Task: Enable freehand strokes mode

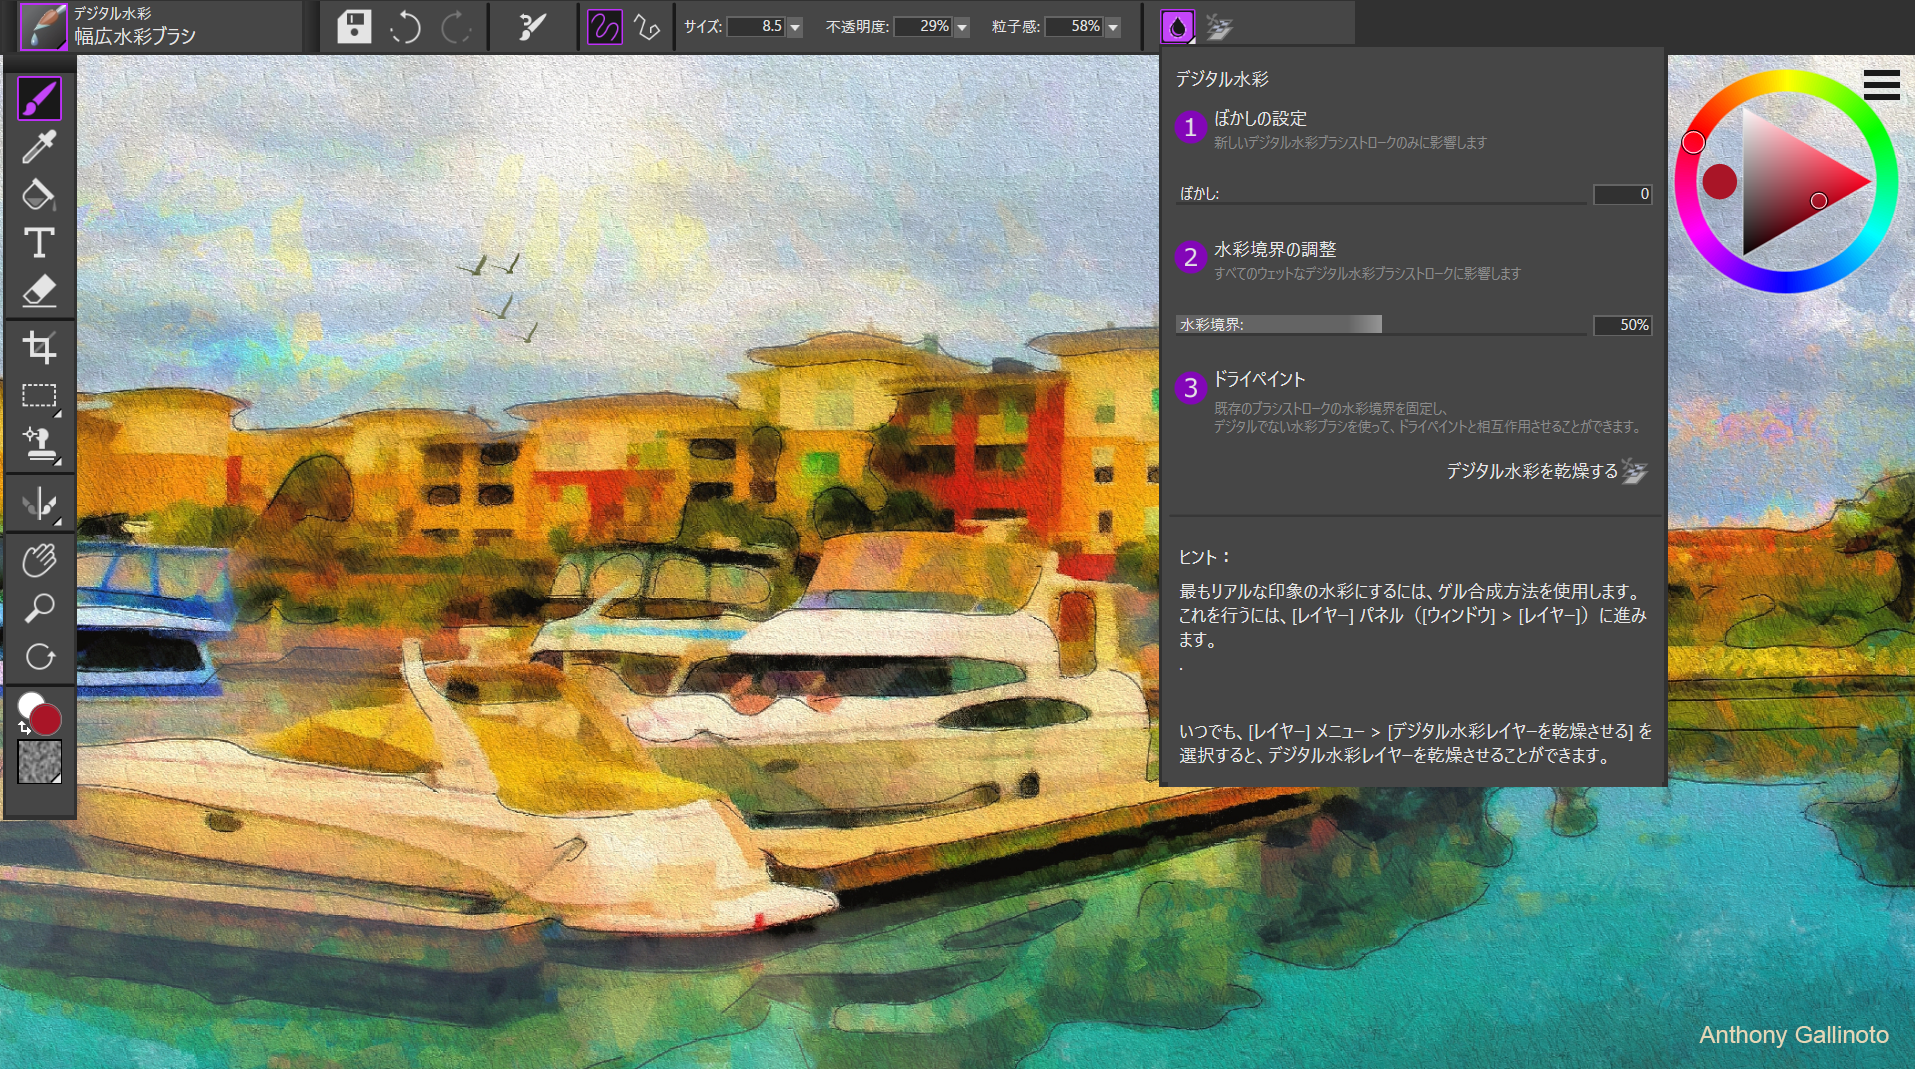Action: click(x=604, y=27)
